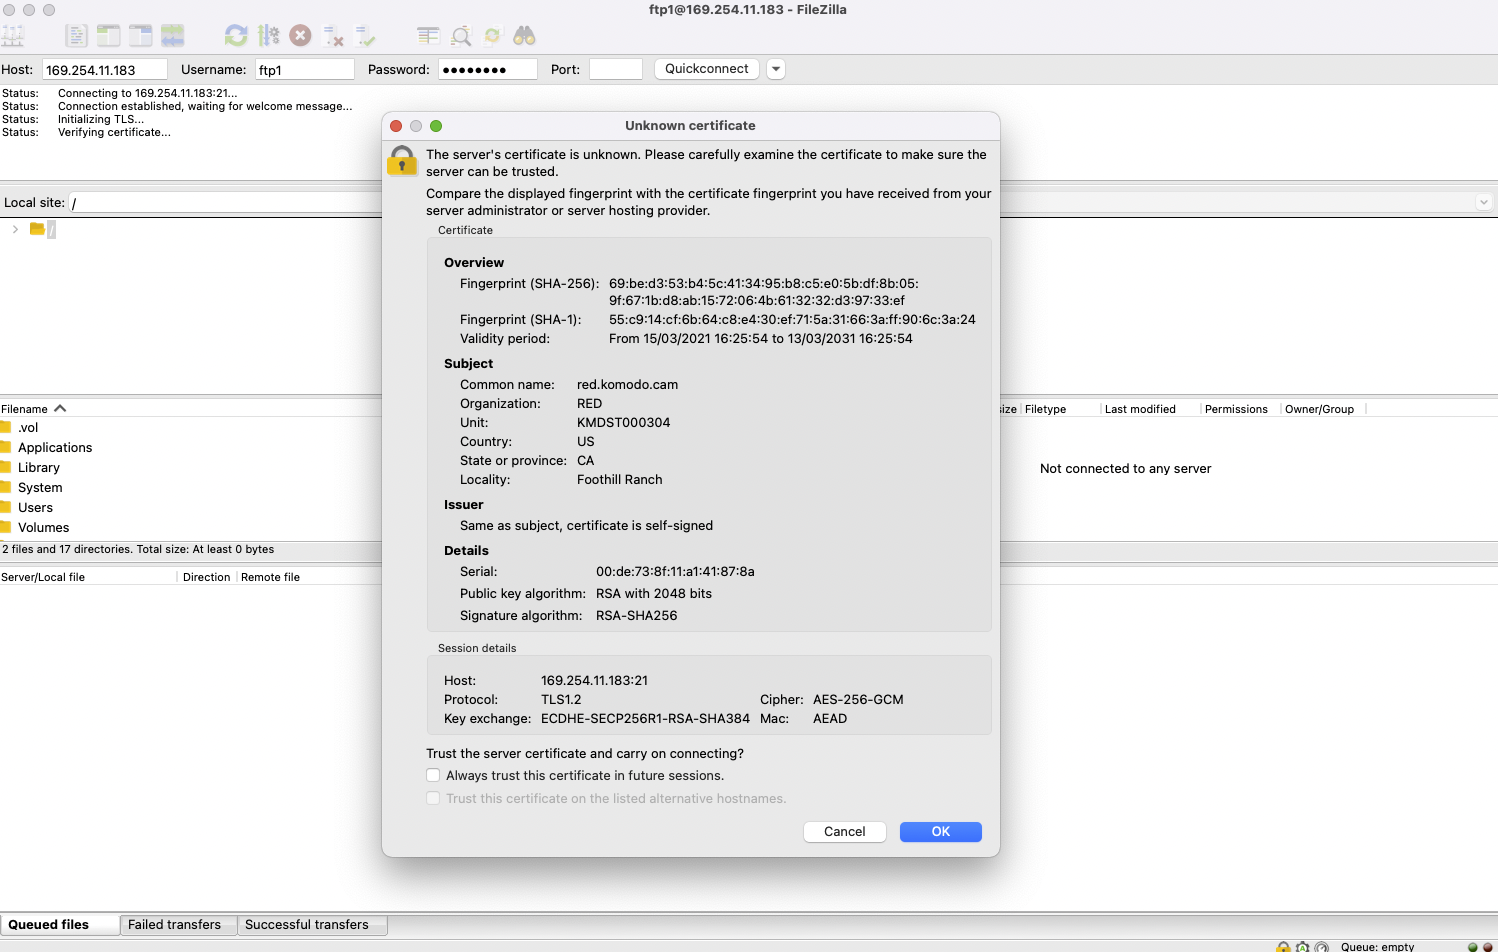Click the 'Verifying certificate...' log line
This screenshot has width=1498, height=952.
pos(114,132)
